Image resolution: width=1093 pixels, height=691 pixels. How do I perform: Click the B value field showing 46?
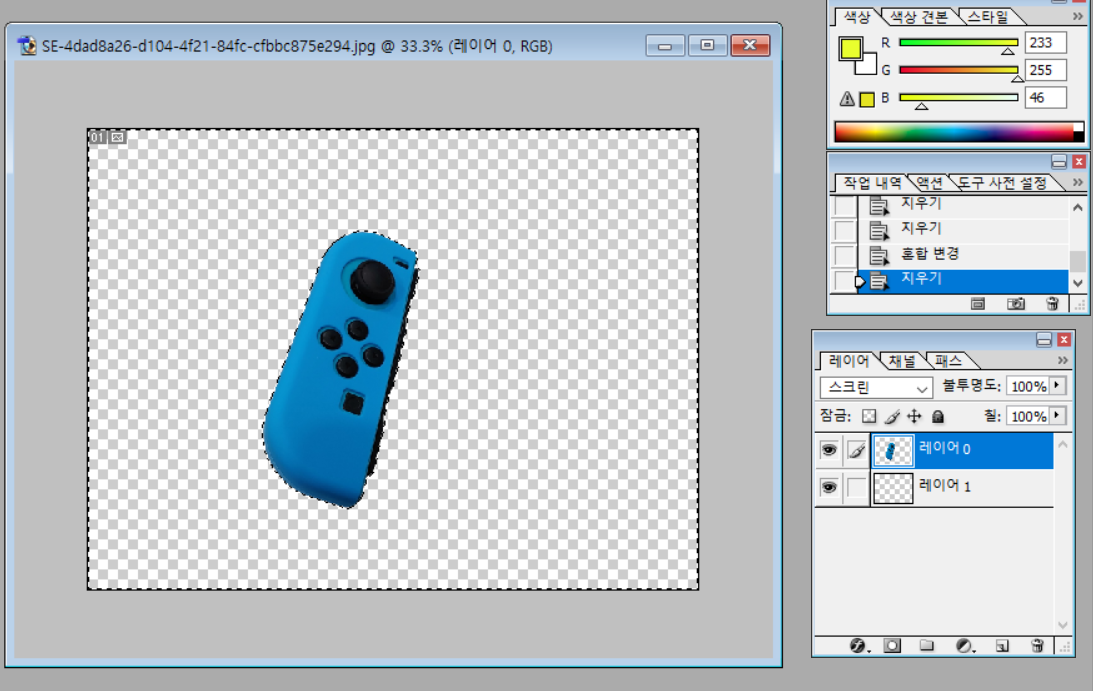click(x=1045, y=98)
